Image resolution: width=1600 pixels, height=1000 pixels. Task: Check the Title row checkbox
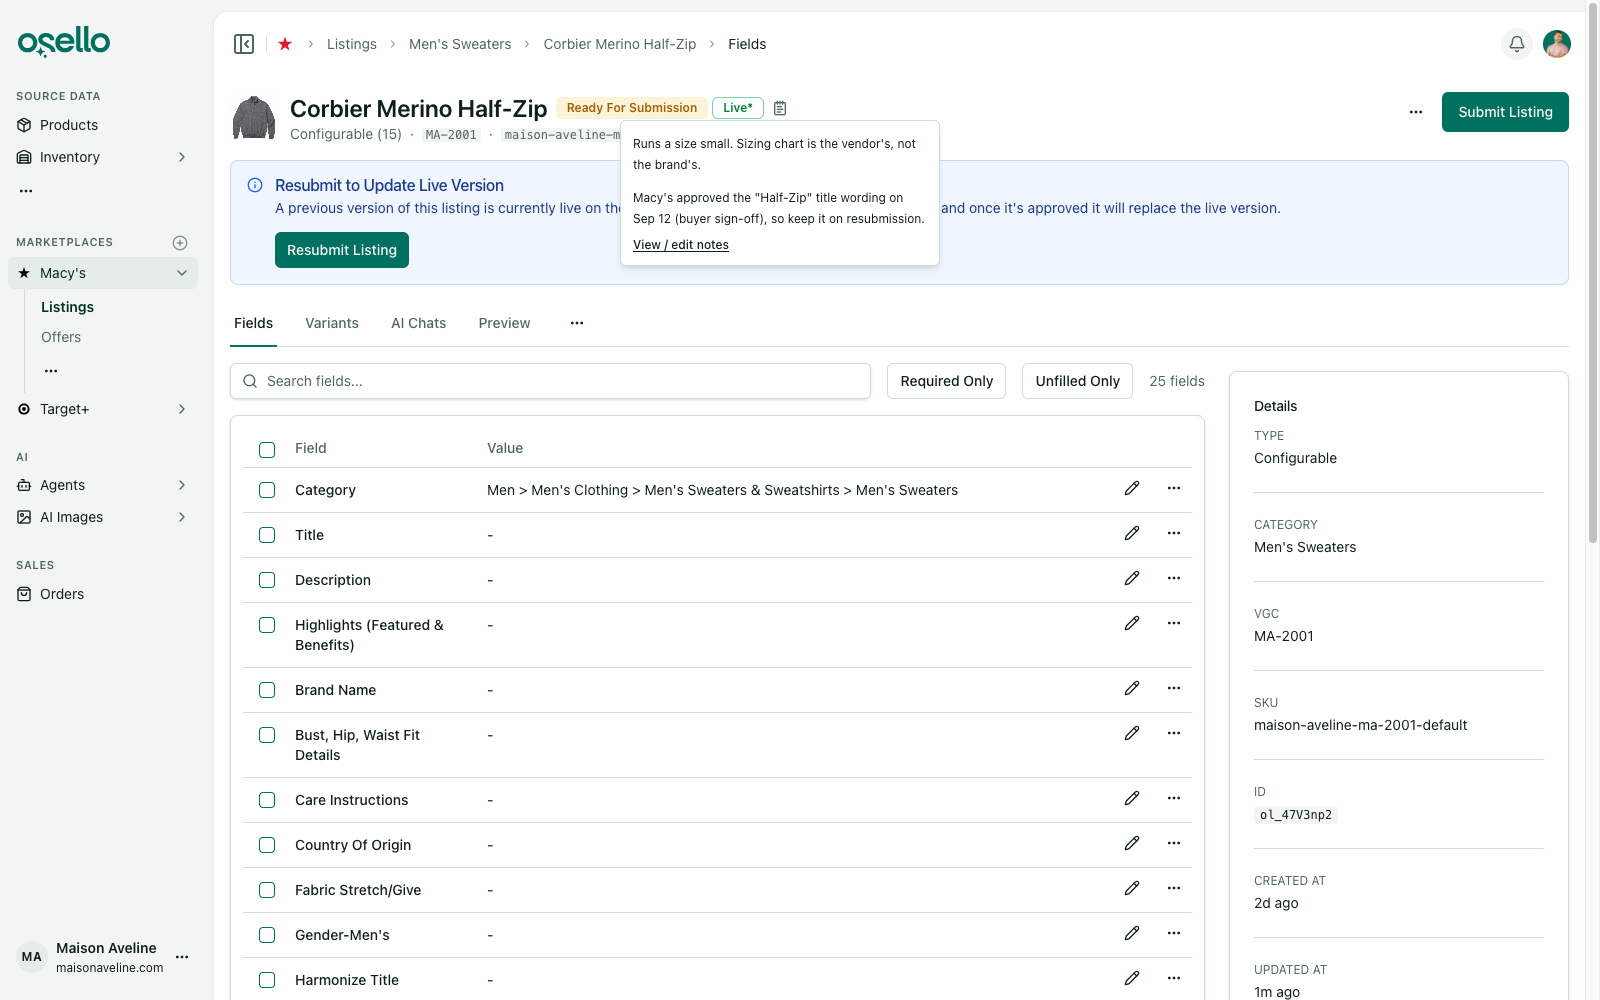point(267,535)
